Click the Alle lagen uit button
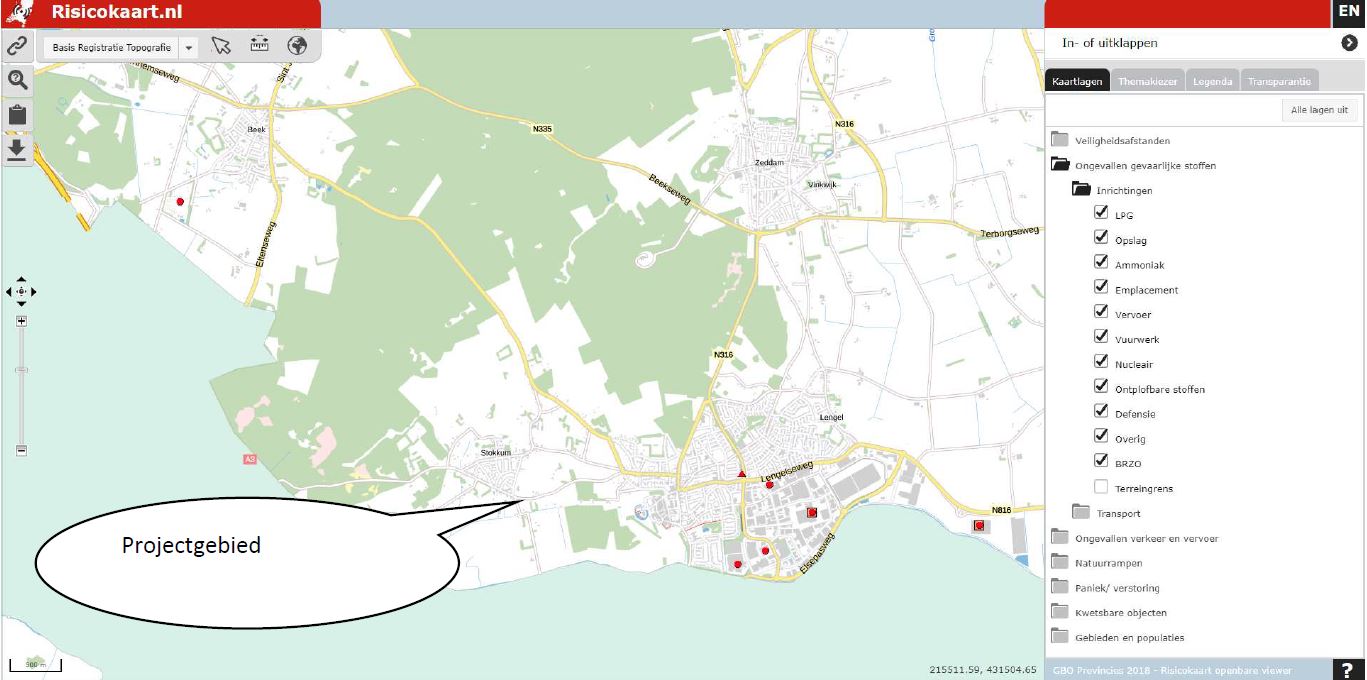The image size is (1367, 680). click(1319, 110)
